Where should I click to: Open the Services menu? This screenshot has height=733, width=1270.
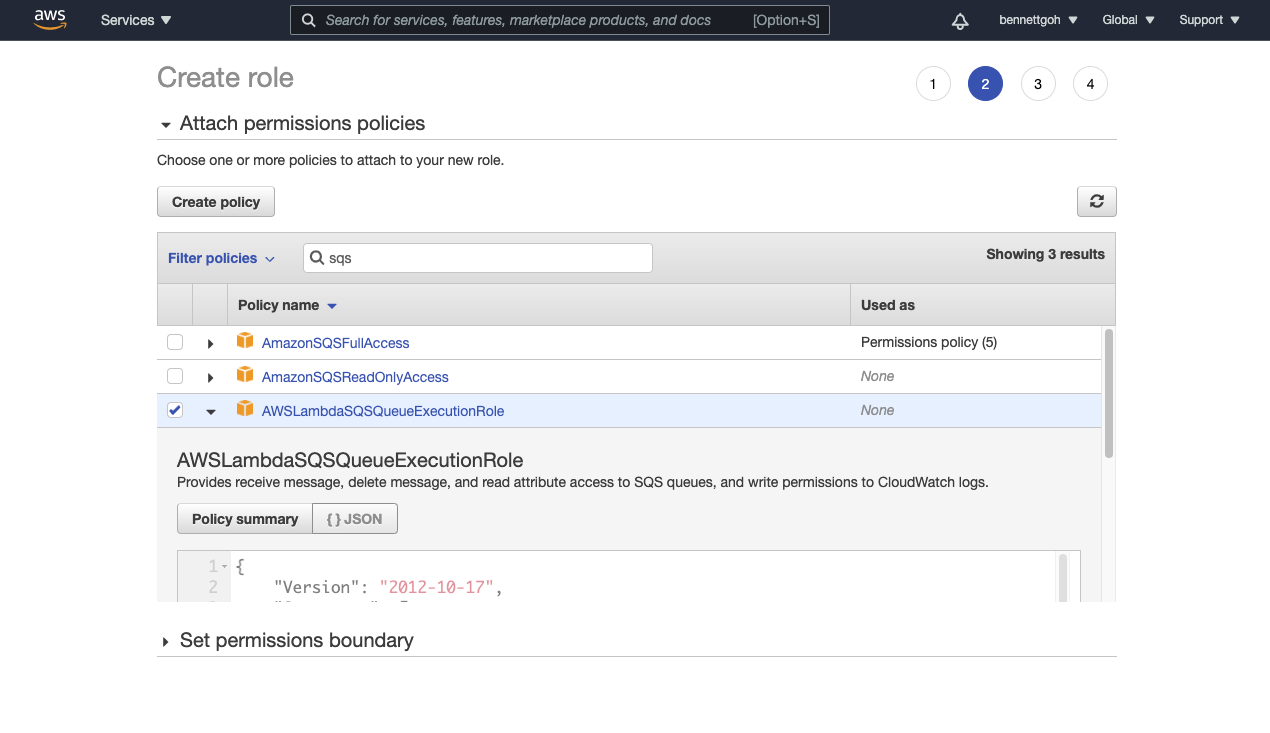pos(135,19)
